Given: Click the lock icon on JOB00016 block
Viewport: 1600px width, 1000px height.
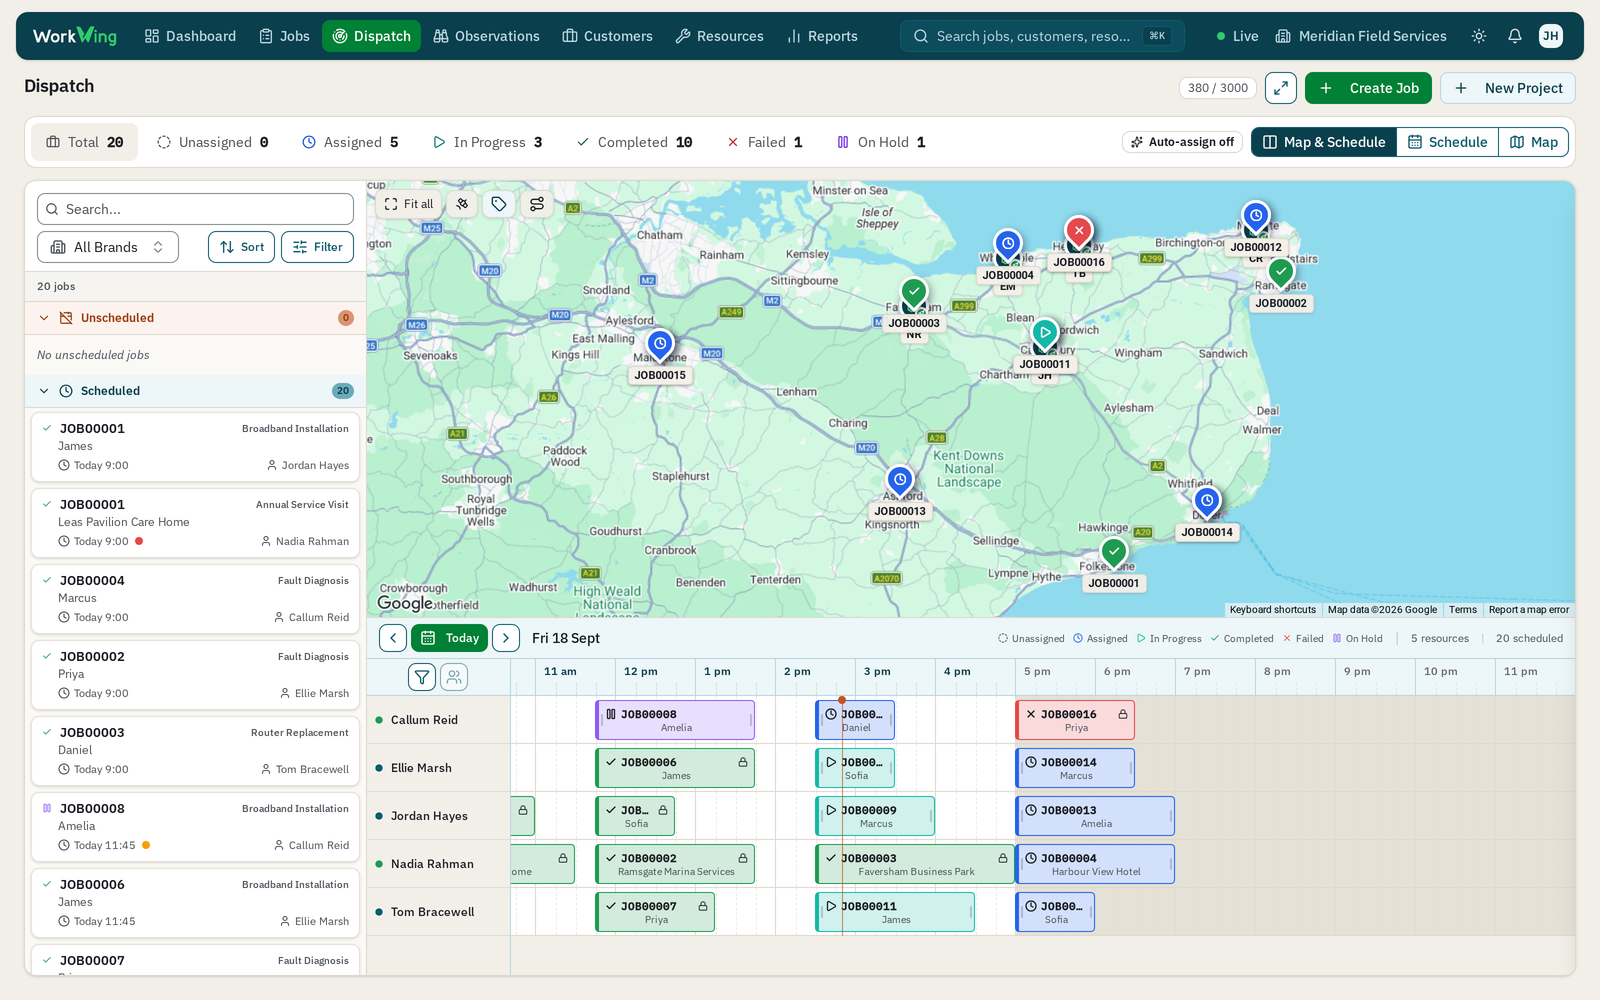Looking at the screenshot, I should [1123, 714].
